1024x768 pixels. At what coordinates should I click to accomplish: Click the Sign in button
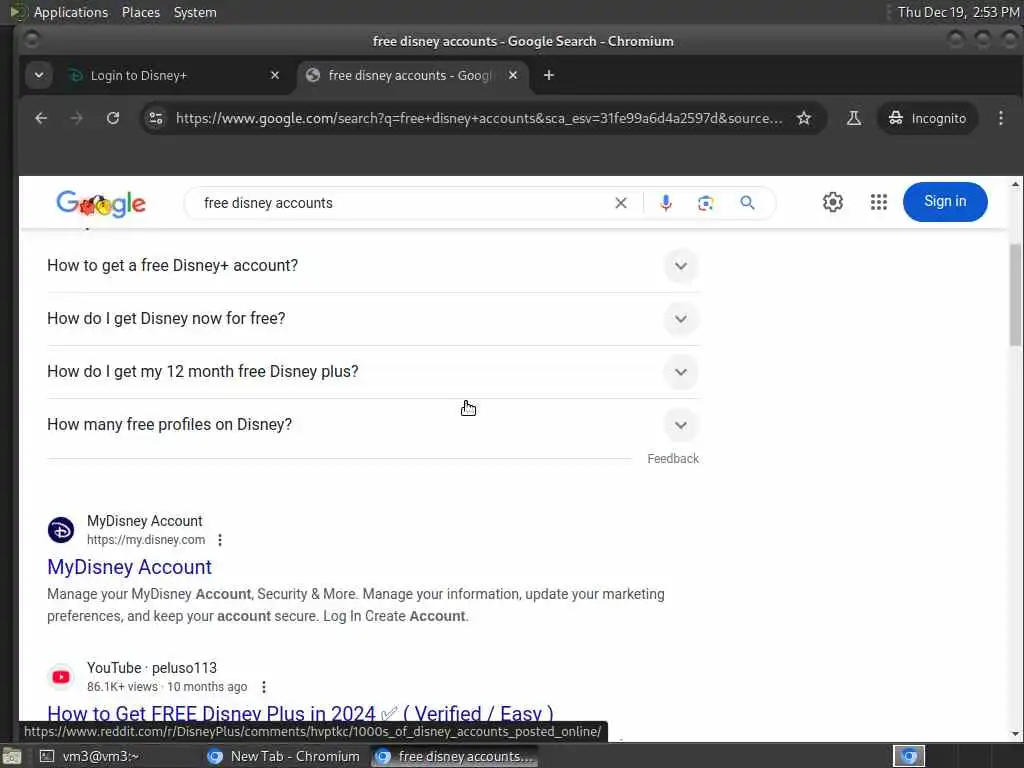[x=945, y=202]
